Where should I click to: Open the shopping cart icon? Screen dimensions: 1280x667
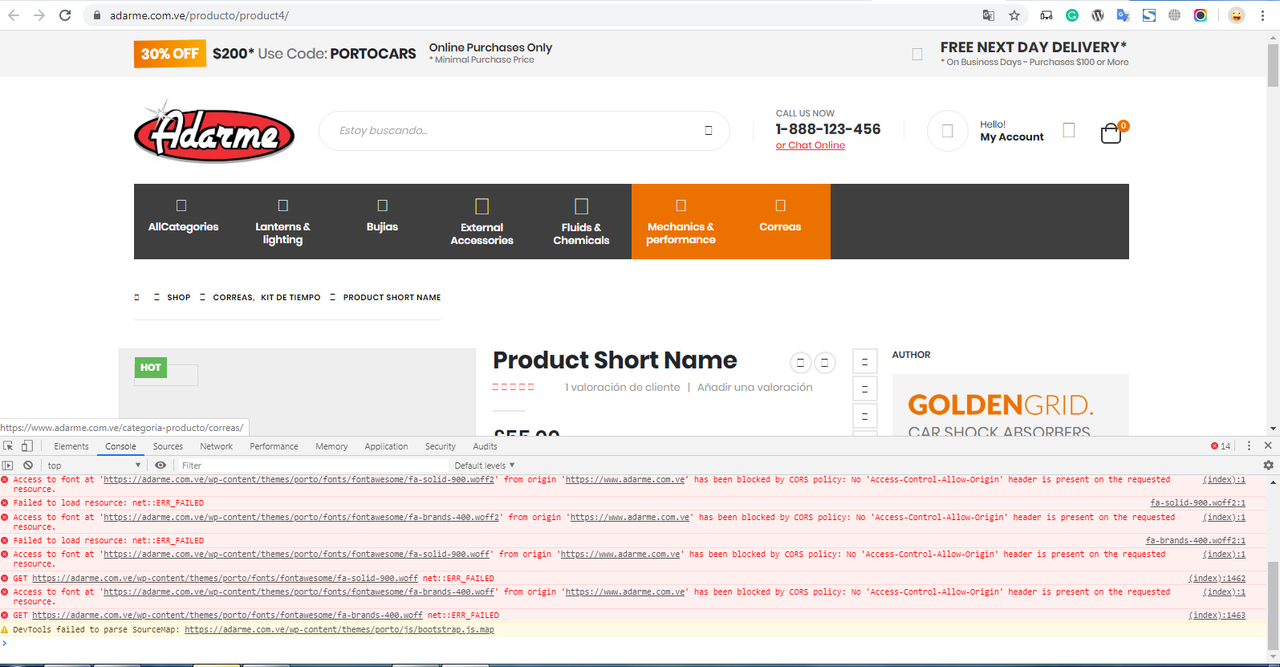tap(1111, 134)
